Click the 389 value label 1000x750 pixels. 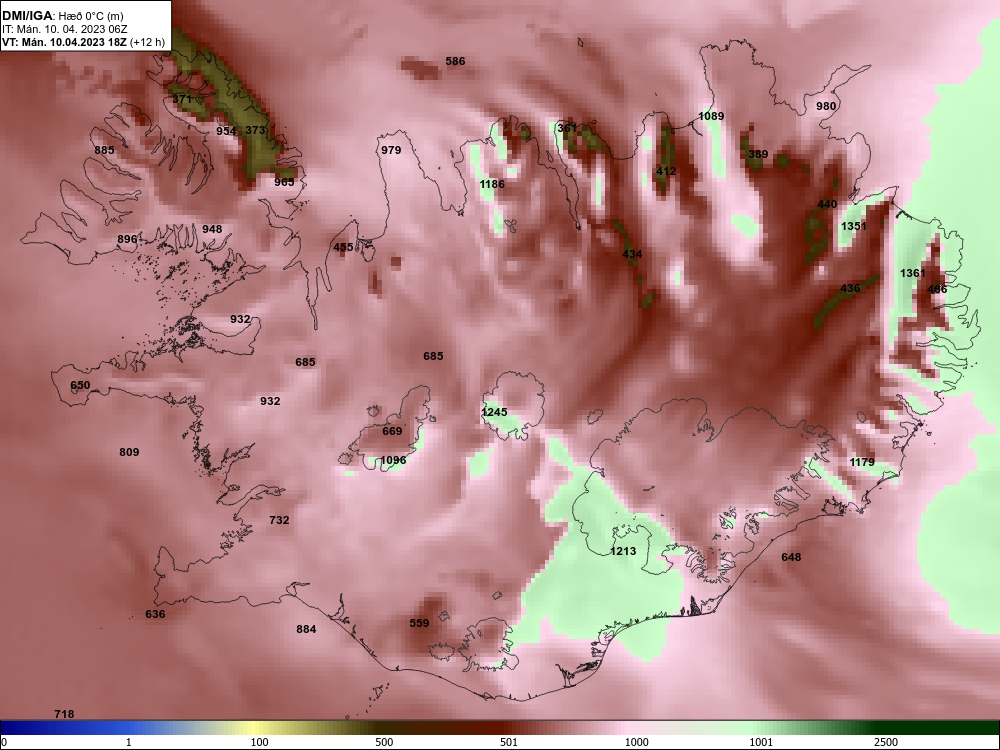(758, 154)
